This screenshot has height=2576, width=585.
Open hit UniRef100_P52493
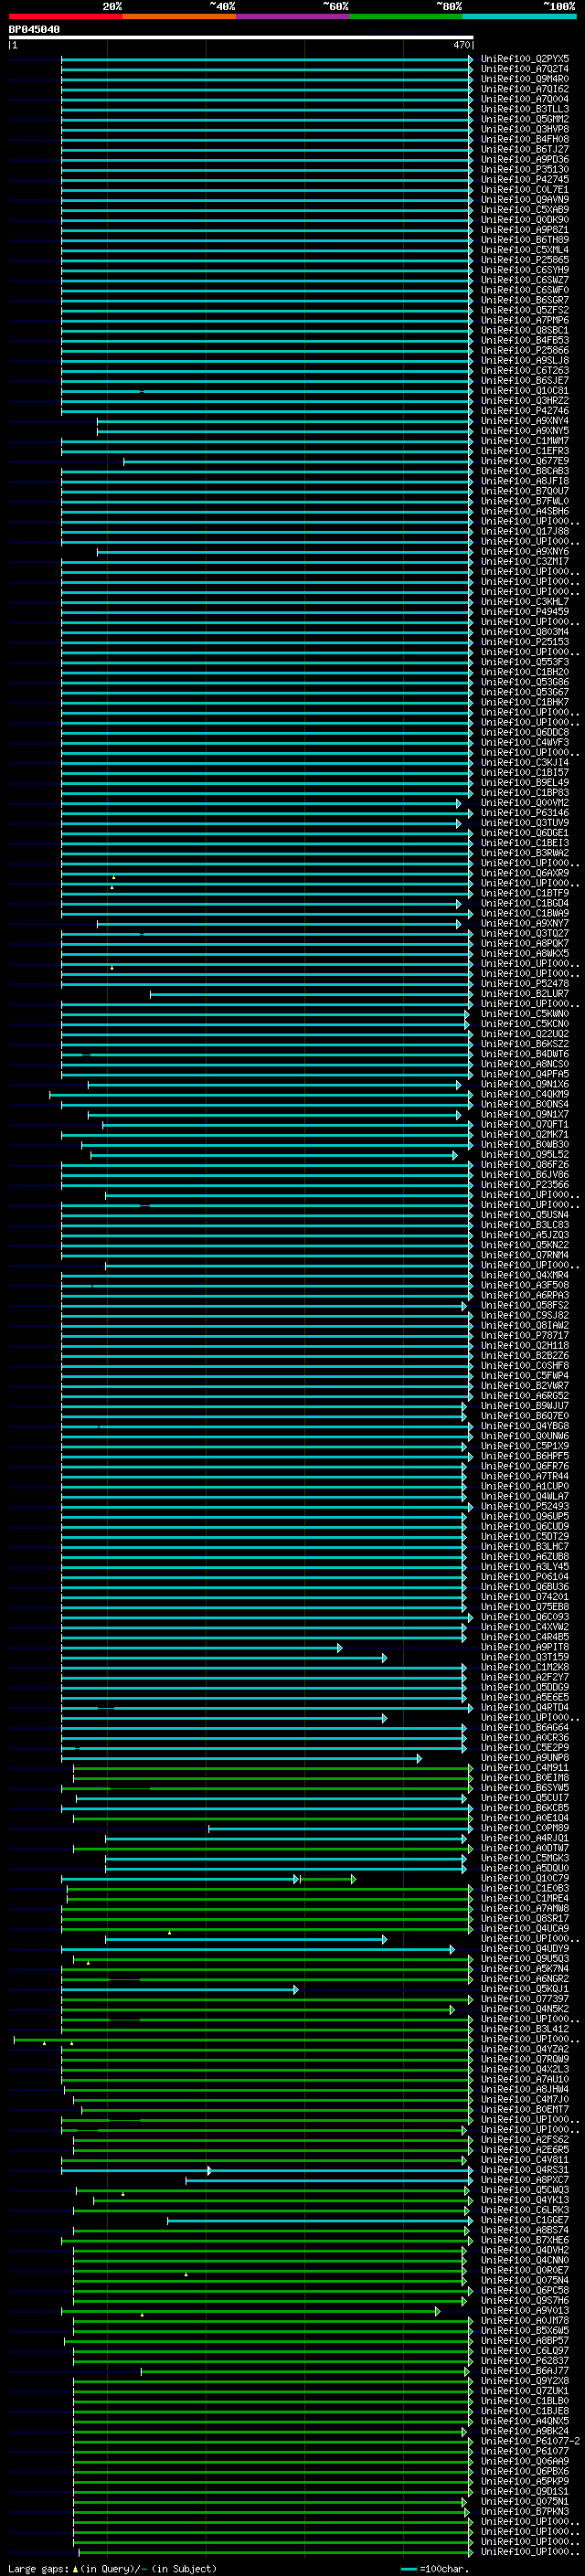point(525,1506)
